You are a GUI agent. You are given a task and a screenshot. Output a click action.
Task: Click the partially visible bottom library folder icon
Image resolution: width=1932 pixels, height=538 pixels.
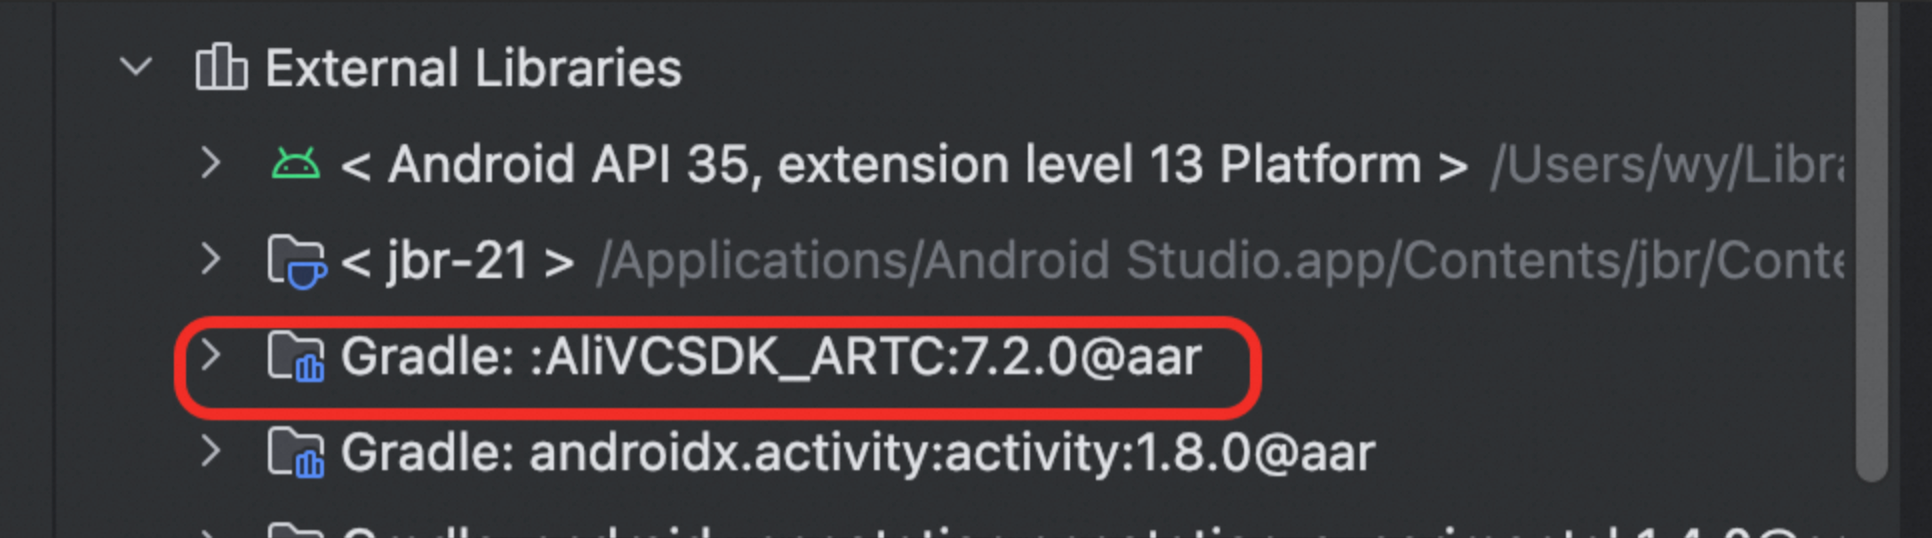click(x=296, y=530)
